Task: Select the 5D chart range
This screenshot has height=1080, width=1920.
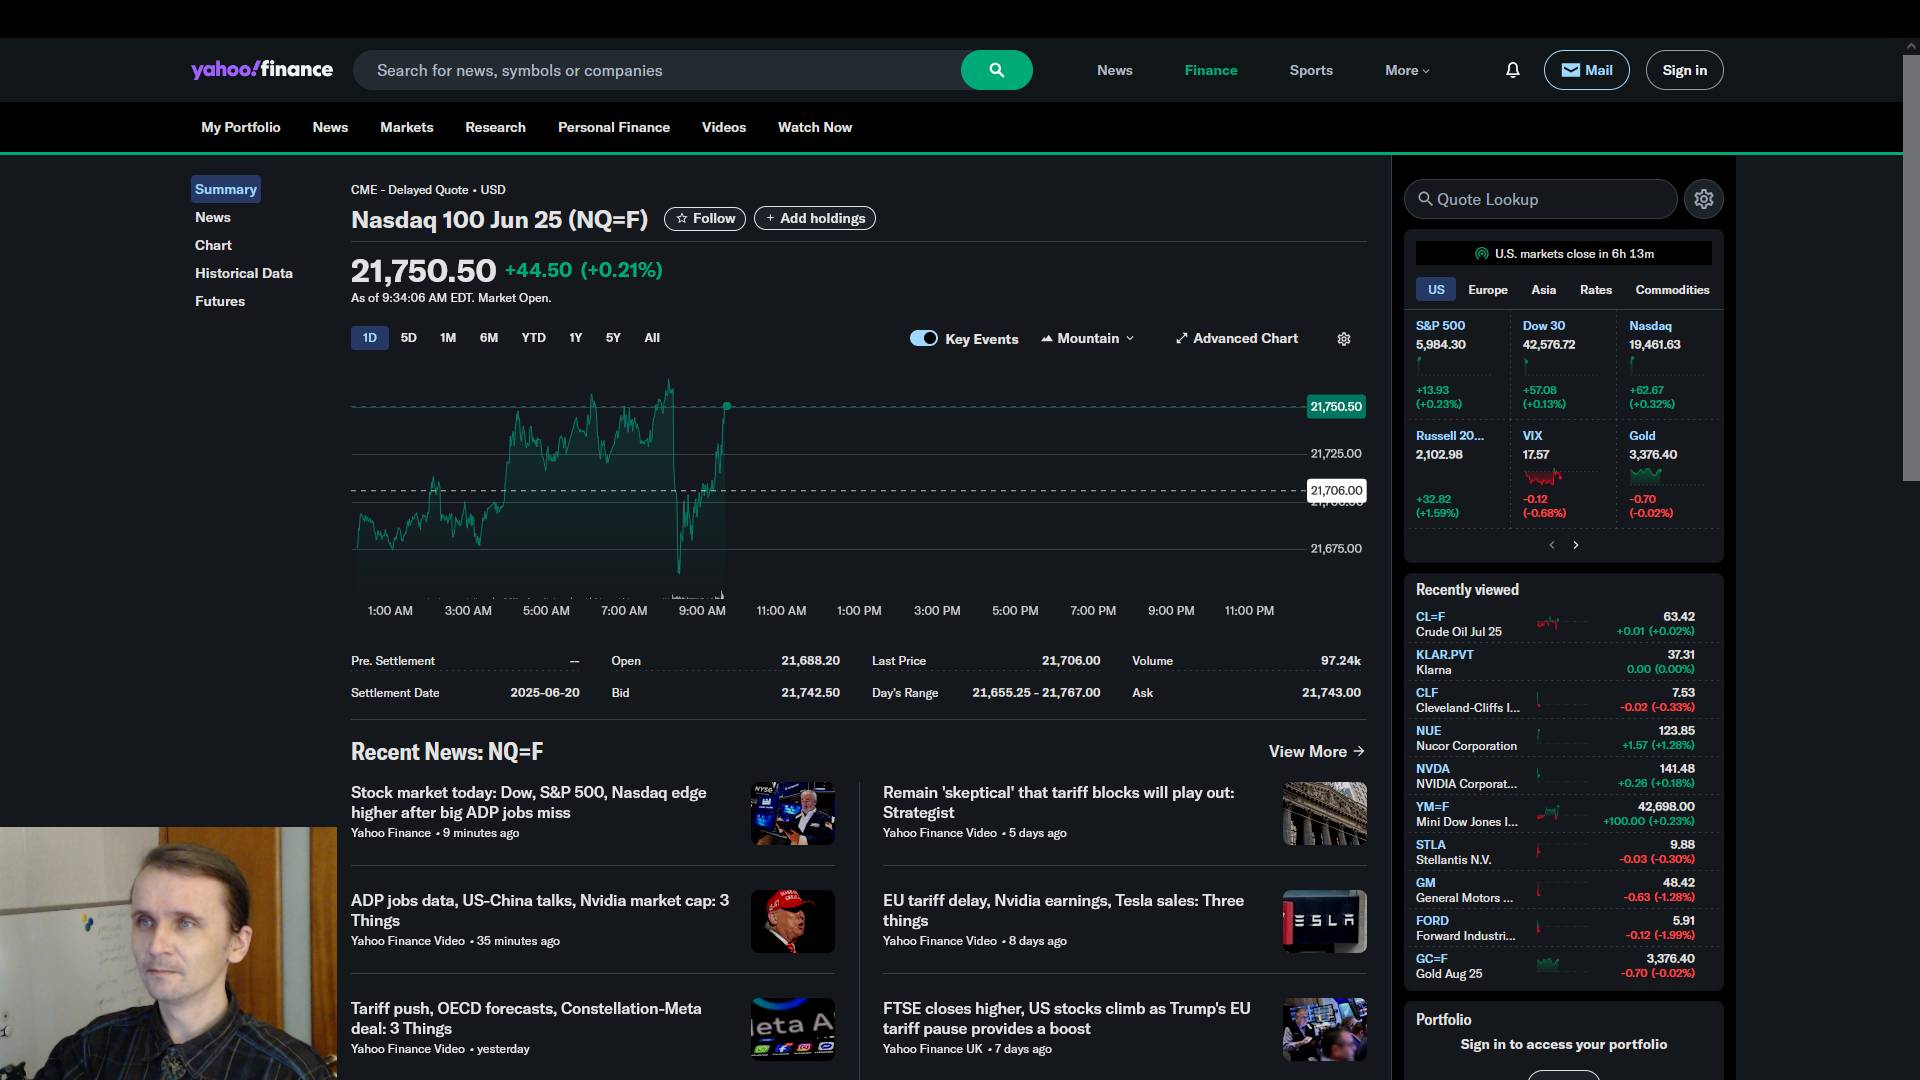Action: pyautogui.click(x=408, y=338)
